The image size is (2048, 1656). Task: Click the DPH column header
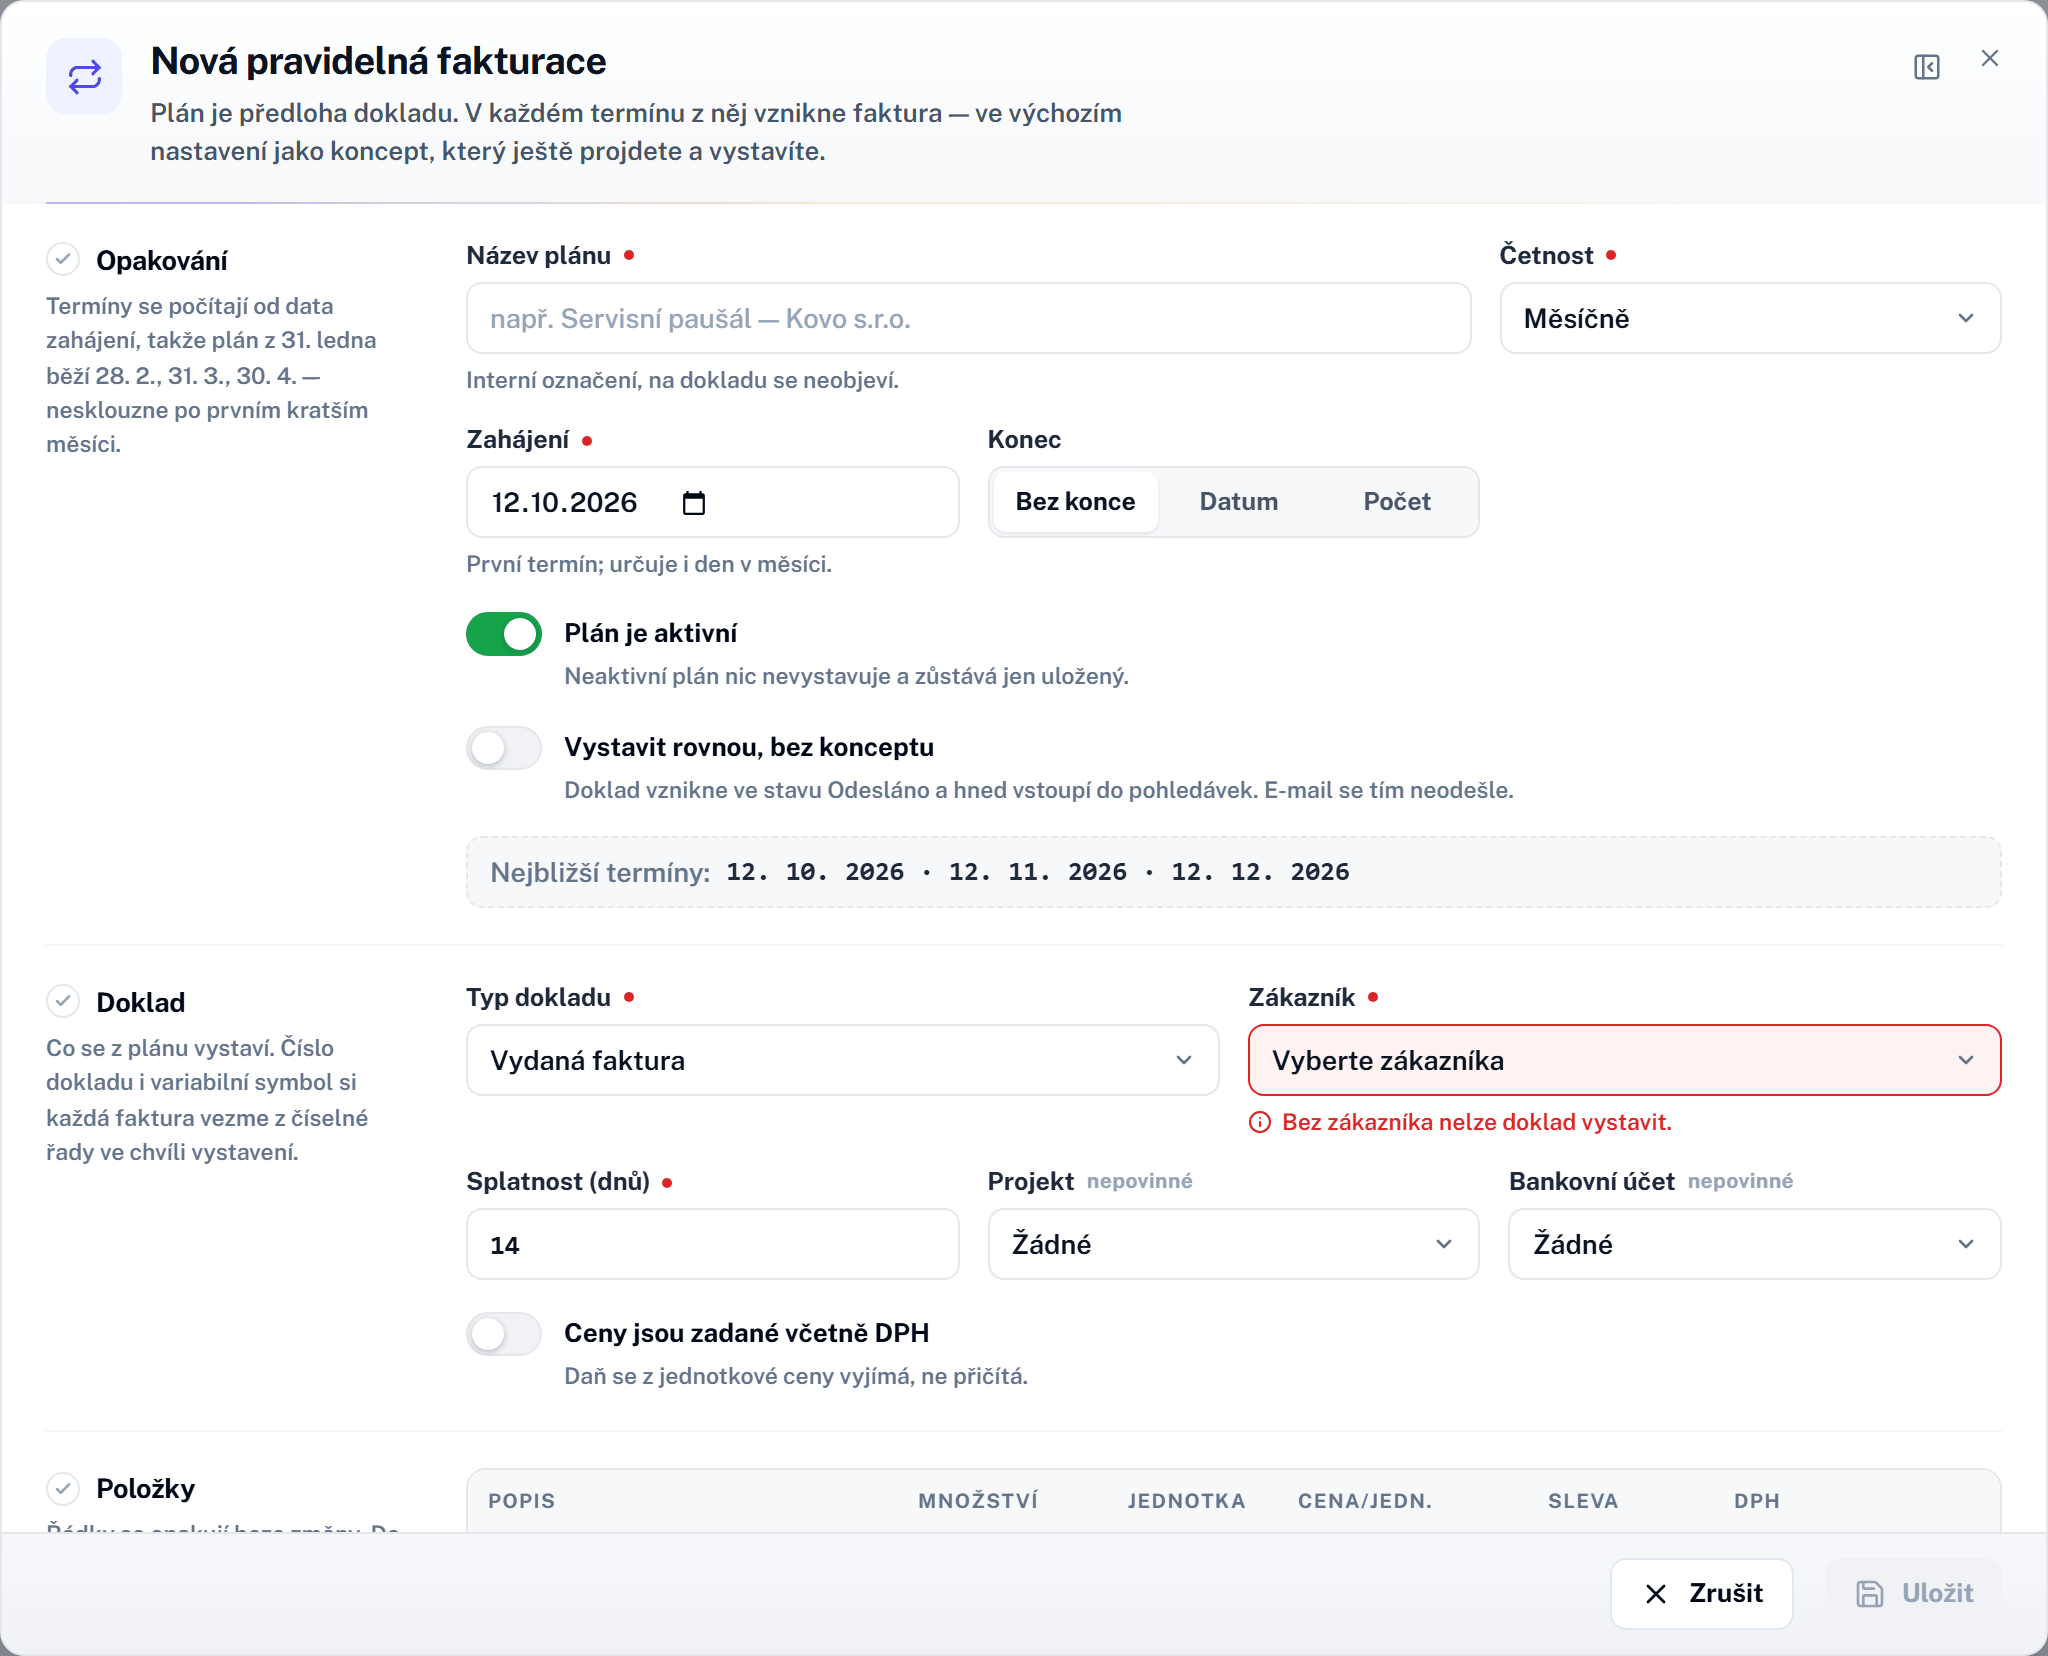(1757, 1501)
